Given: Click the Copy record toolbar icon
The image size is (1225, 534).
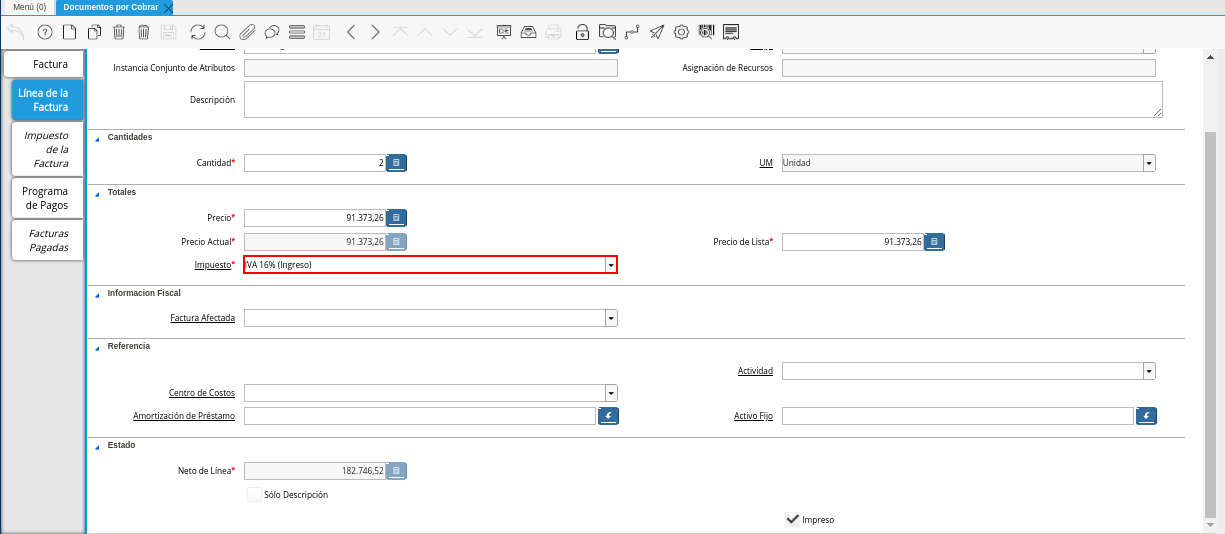Looking at the screenshot, I should pos(94,32).
